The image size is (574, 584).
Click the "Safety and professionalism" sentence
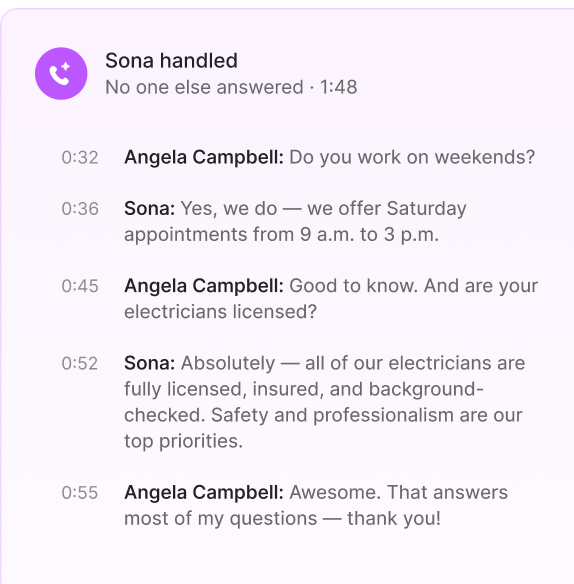[x=332, y=415]
